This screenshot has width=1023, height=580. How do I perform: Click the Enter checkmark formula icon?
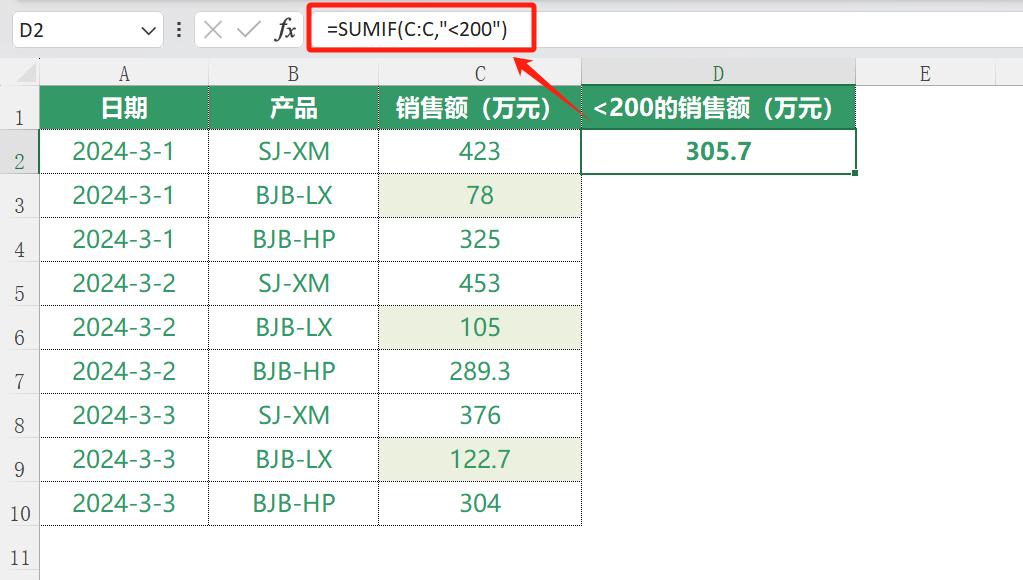tap(249, 29)
